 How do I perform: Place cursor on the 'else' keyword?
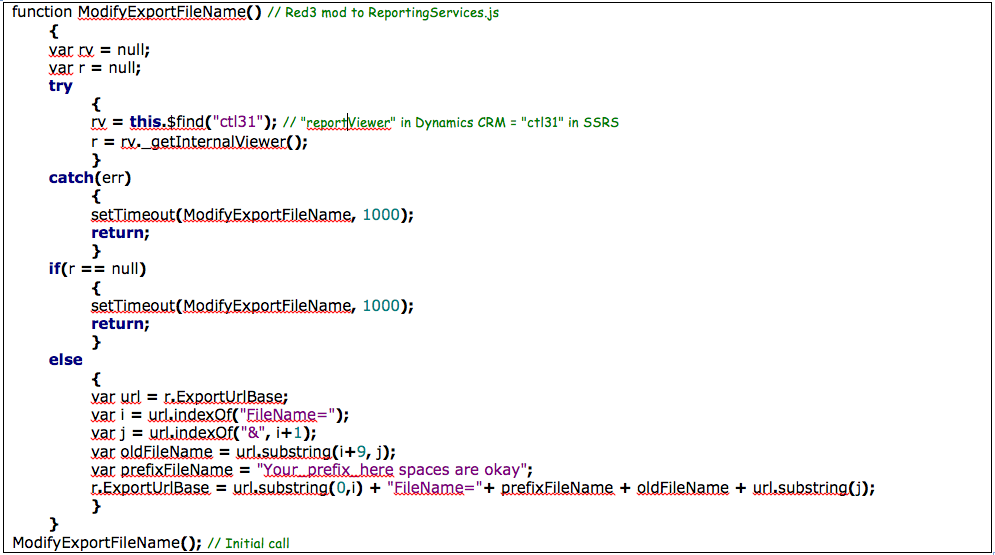coord(65,360)
